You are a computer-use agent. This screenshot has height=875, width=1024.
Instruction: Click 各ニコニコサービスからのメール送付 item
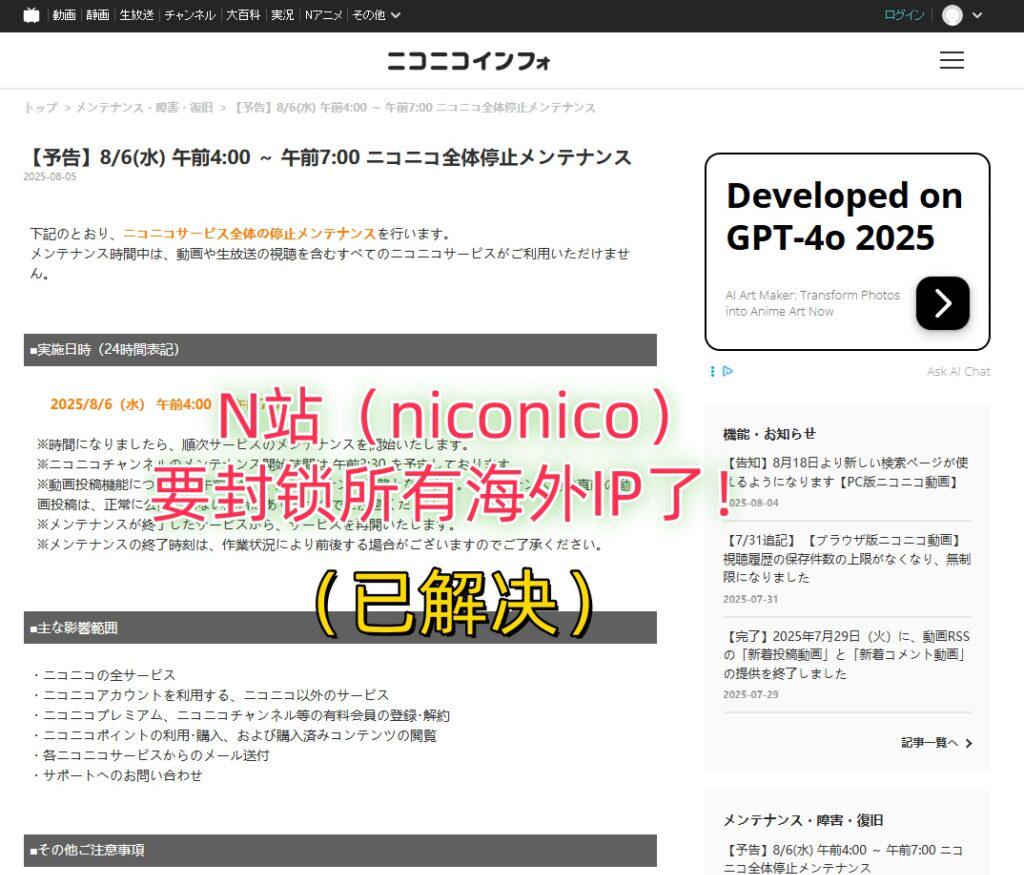click(x=150, y=755)
